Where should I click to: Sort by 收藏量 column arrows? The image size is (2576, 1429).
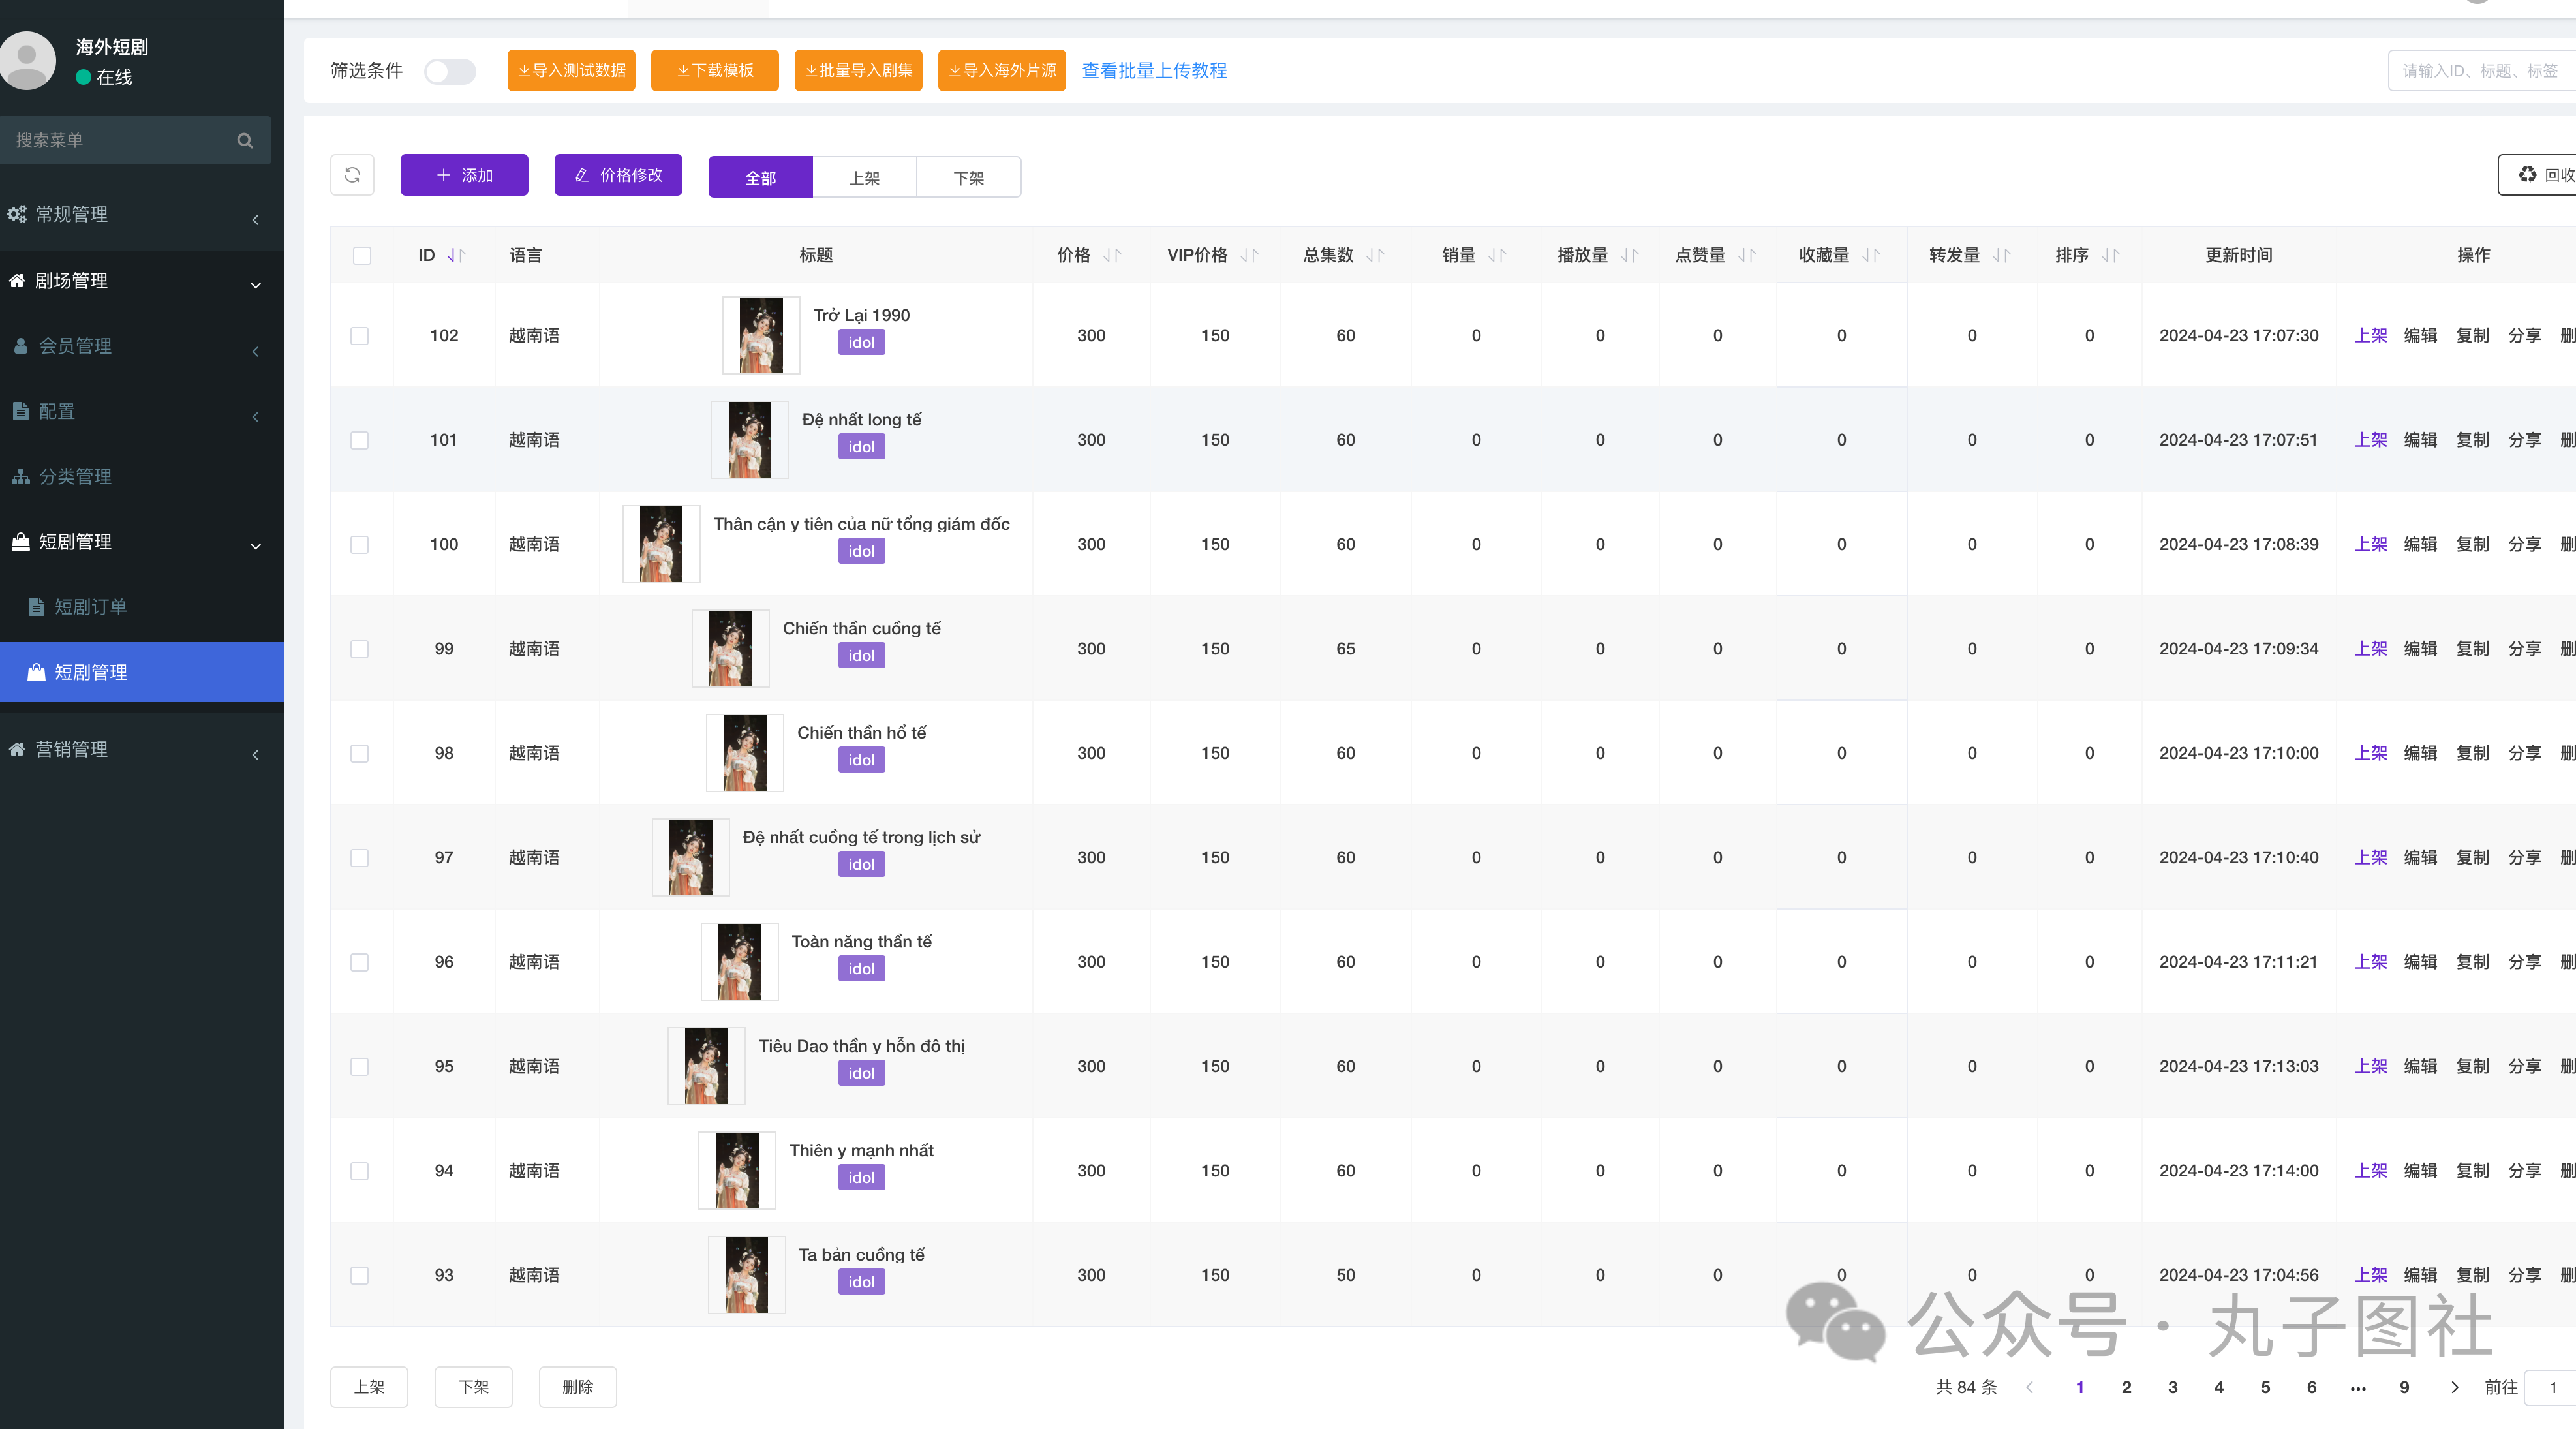pos(1872,256)
